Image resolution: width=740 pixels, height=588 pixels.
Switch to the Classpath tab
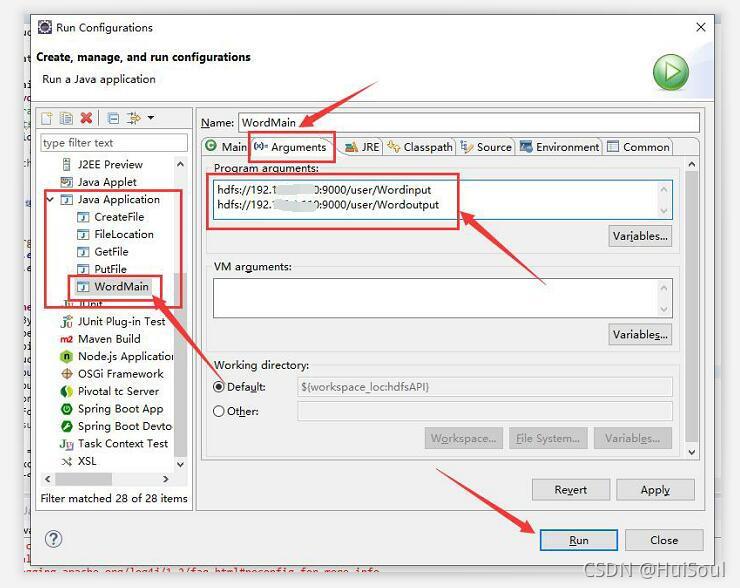coord(420,147)
